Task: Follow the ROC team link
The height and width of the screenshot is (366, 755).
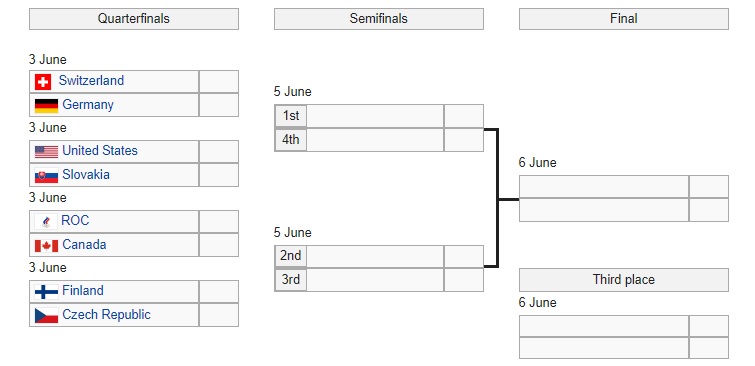Action: click(x=75, y=221)
